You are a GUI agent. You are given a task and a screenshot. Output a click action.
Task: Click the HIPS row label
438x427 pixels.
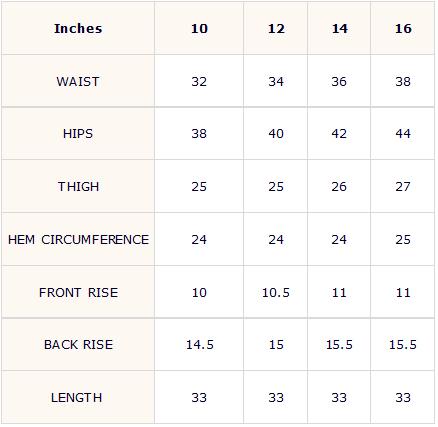pyautogui.click(x=78, y=134)
